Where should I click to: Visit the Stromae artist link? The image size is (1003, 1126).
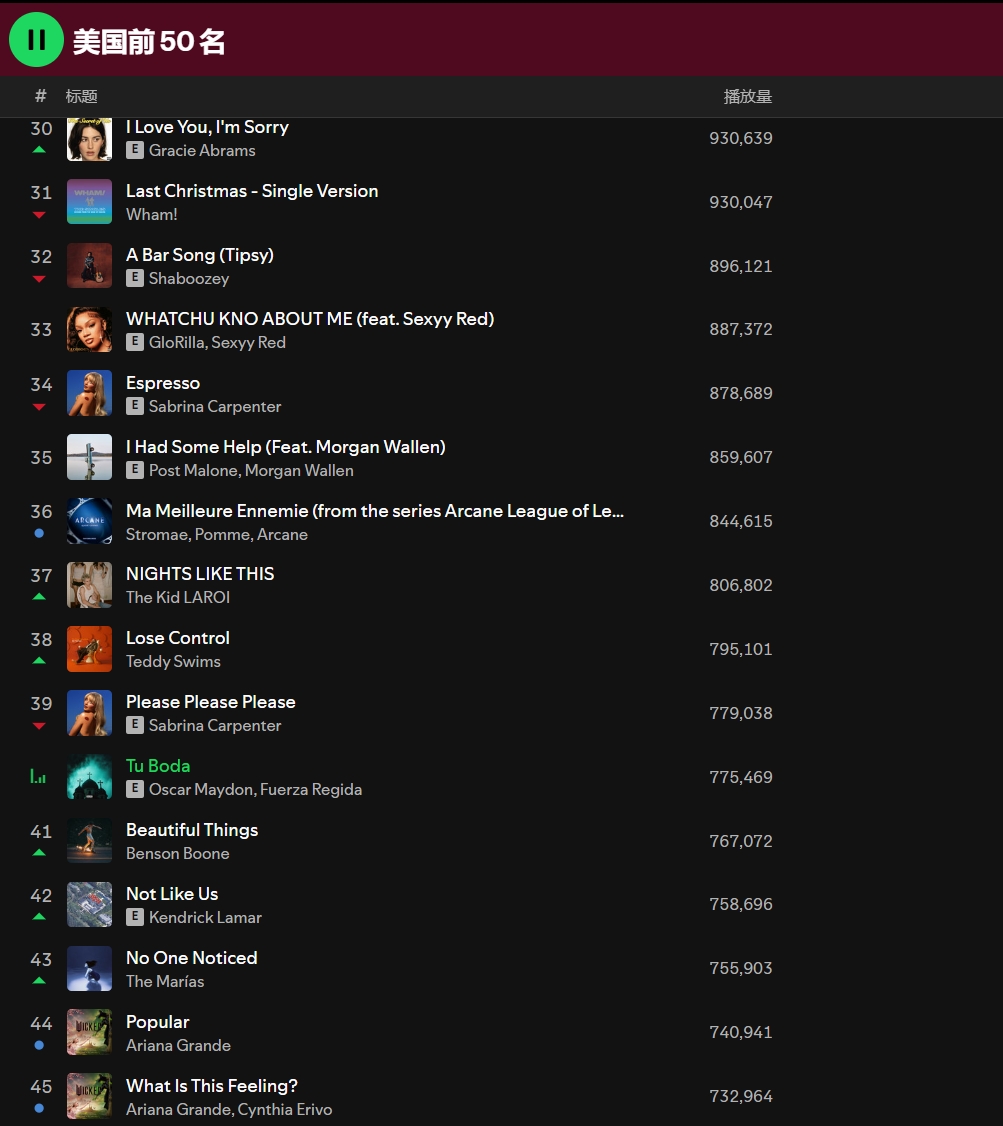(157, 534)
